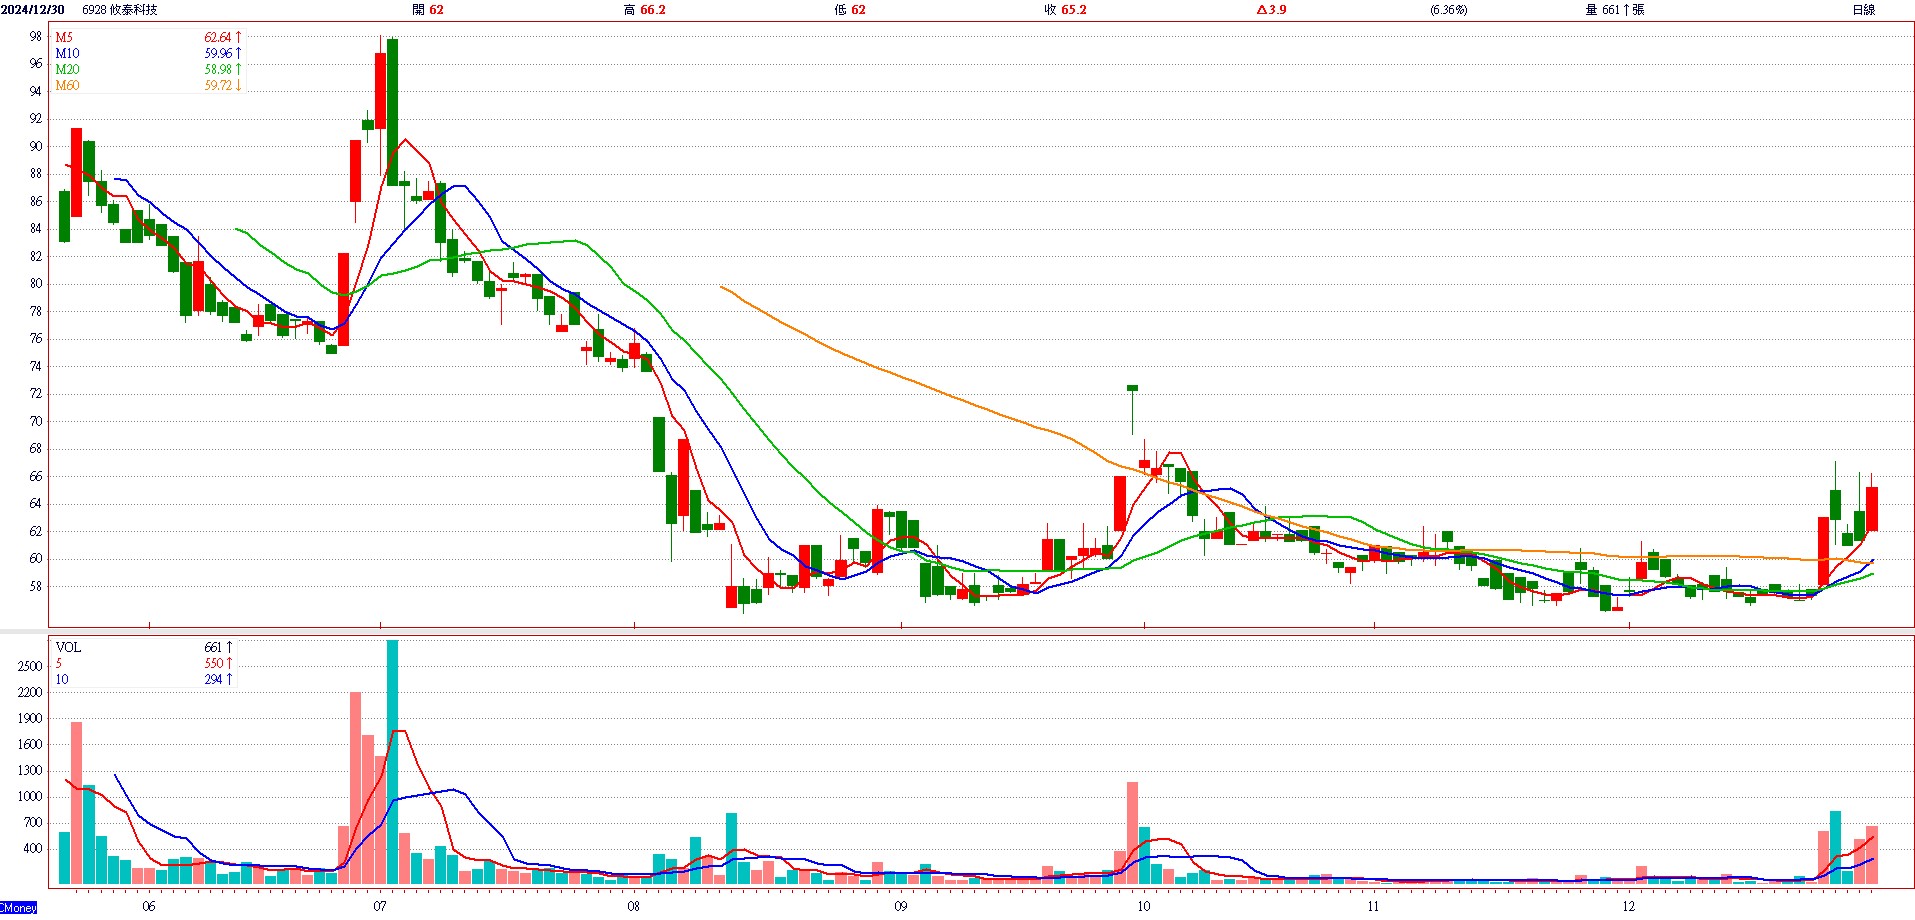The height and width of the screenshot is (920, 1915).
Task: Click the 08 month marker on the date axis
Action: click(634, 907)
